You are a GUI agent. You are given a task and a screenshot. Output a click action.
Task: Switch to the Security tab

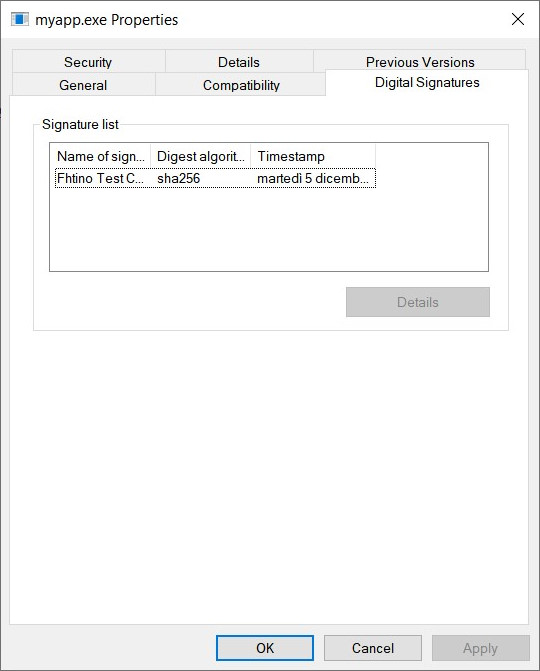pyautogui.click(x=88, y=62)
